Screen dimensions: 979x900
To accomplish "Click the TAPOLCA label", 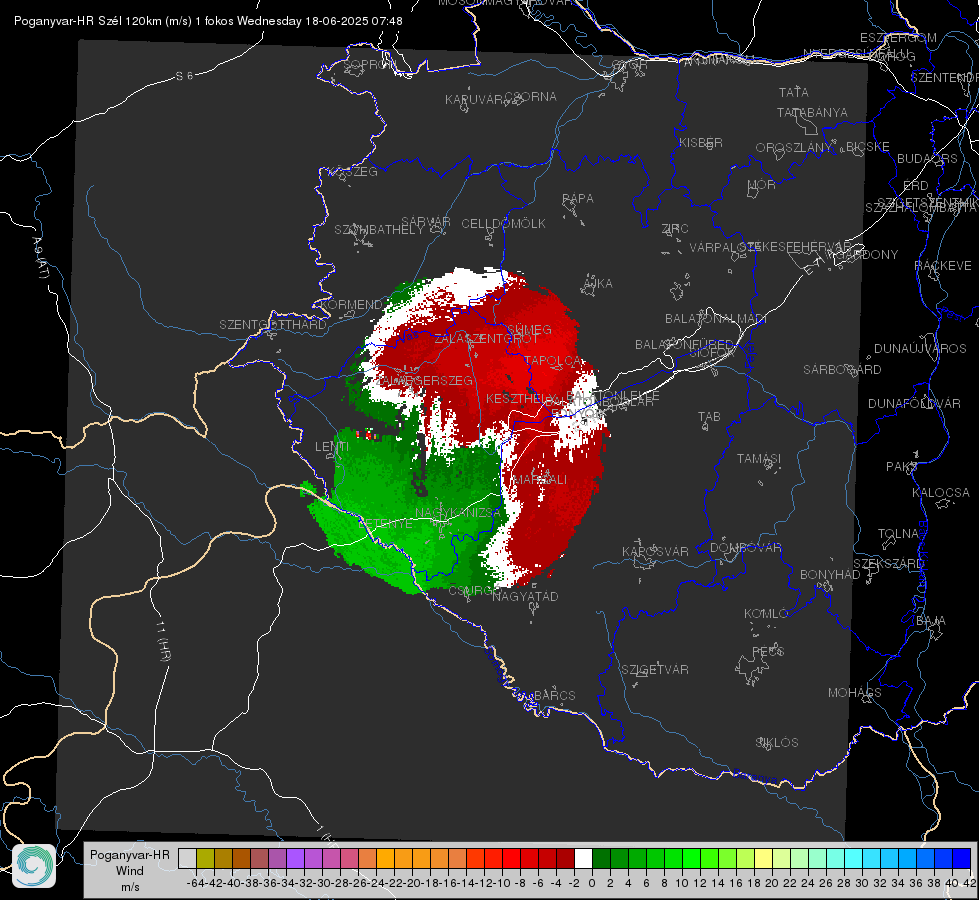I will 553,360.
